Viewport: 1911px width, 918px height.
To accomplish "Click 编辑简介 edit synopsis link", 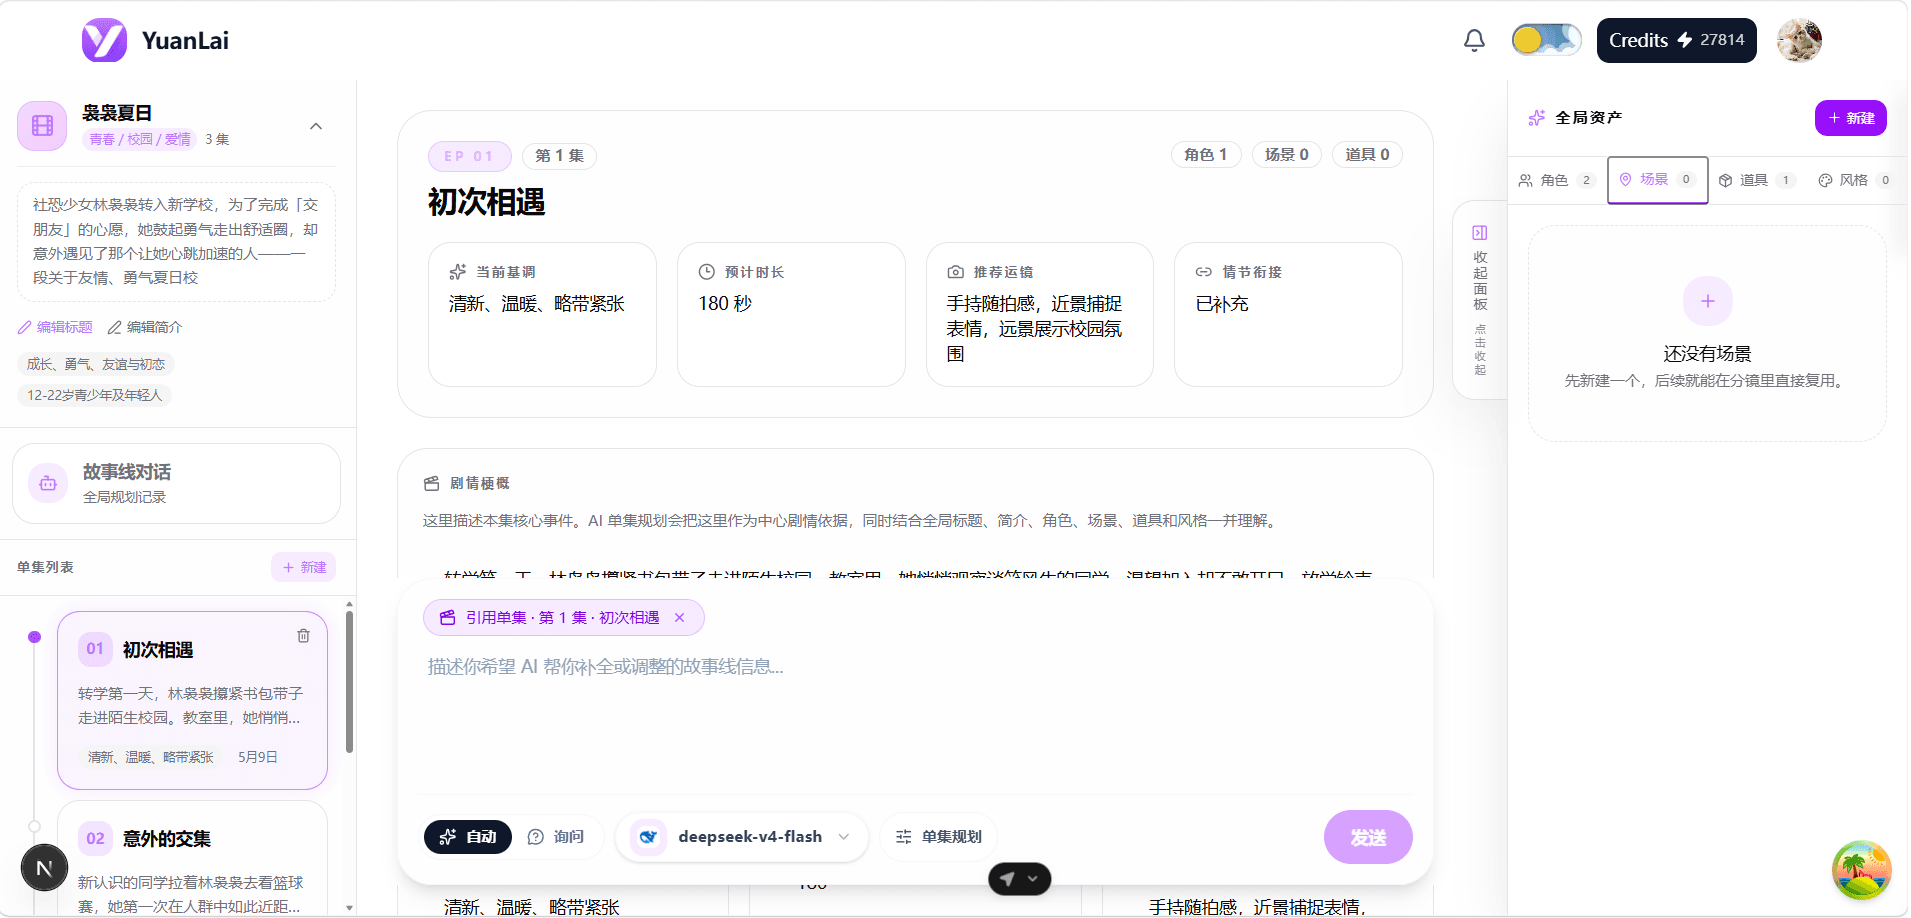I will [x=145, y=327].
